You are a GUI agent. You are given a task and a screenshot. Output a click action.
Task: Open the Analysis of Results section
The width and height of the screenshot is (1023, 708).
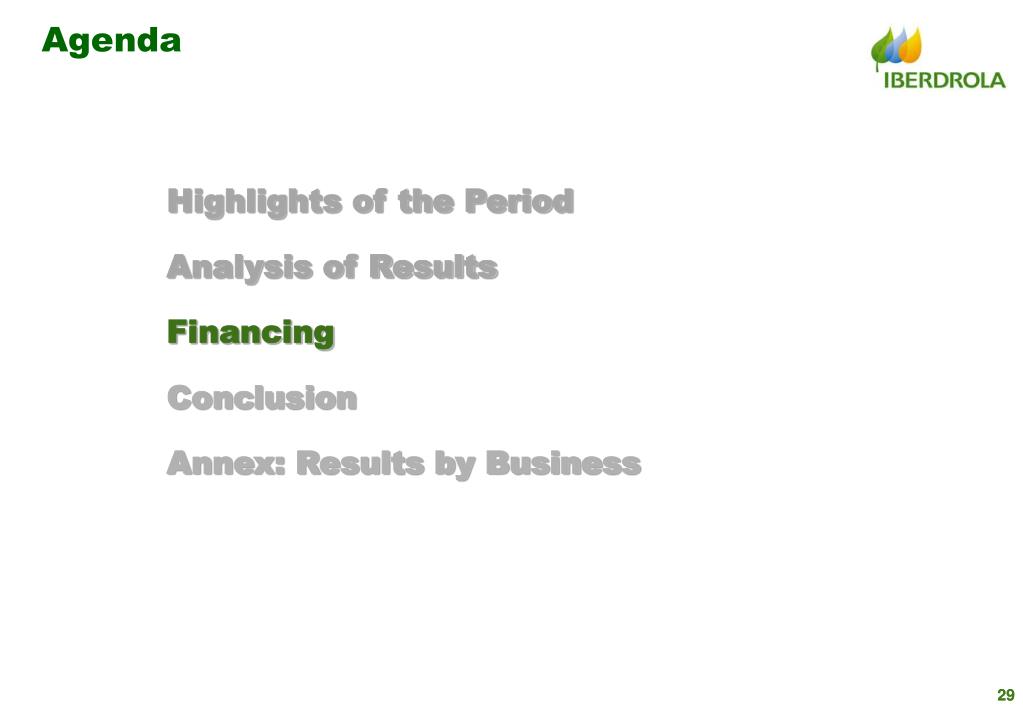(333, 268)
